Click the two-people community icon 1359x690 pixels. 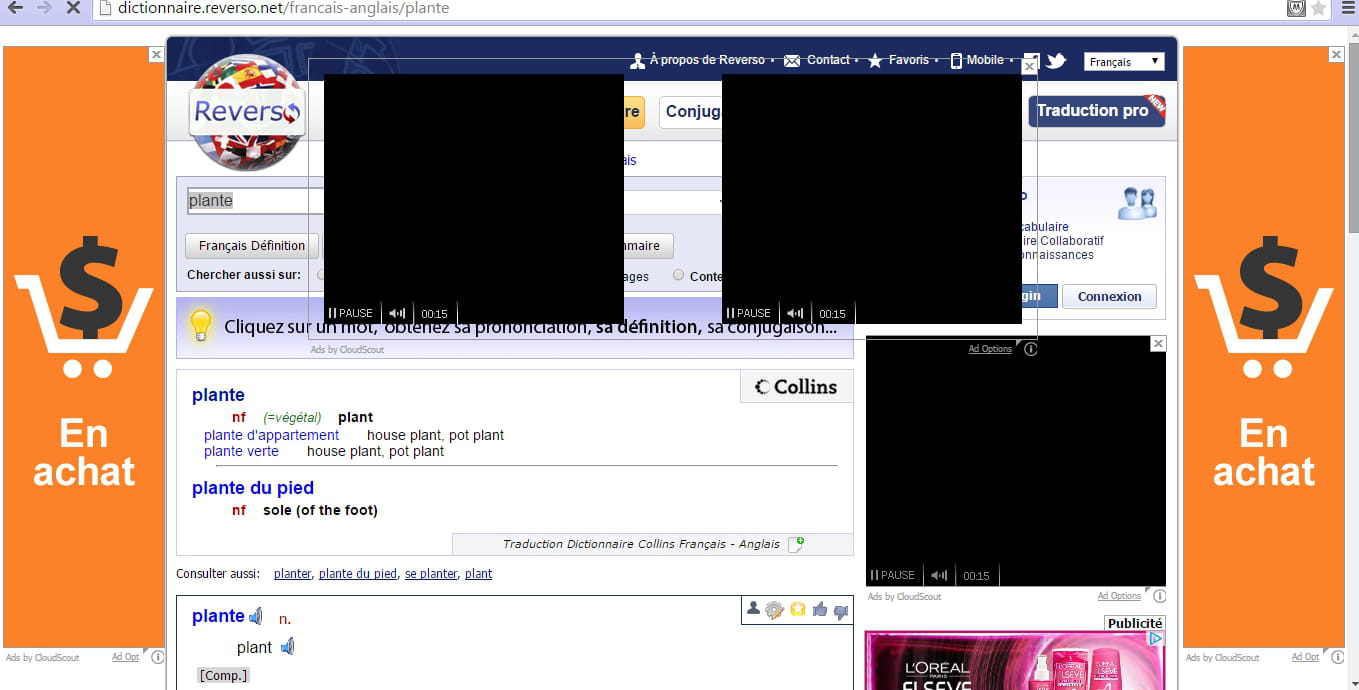(x=1137, y=203)
